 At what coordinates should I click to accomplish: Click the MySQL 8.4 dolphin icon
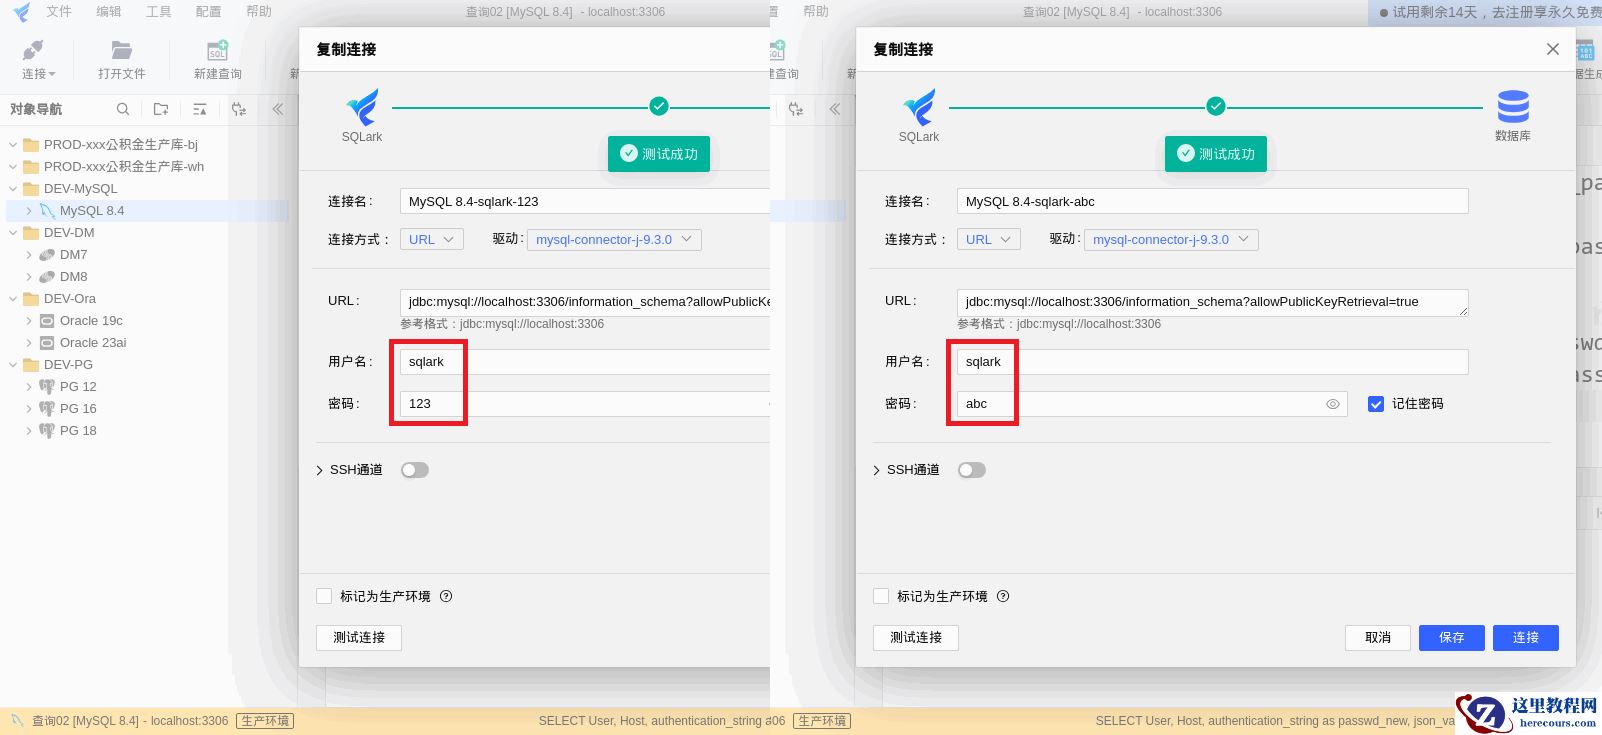pyautogui.click(x=47, y=211)
